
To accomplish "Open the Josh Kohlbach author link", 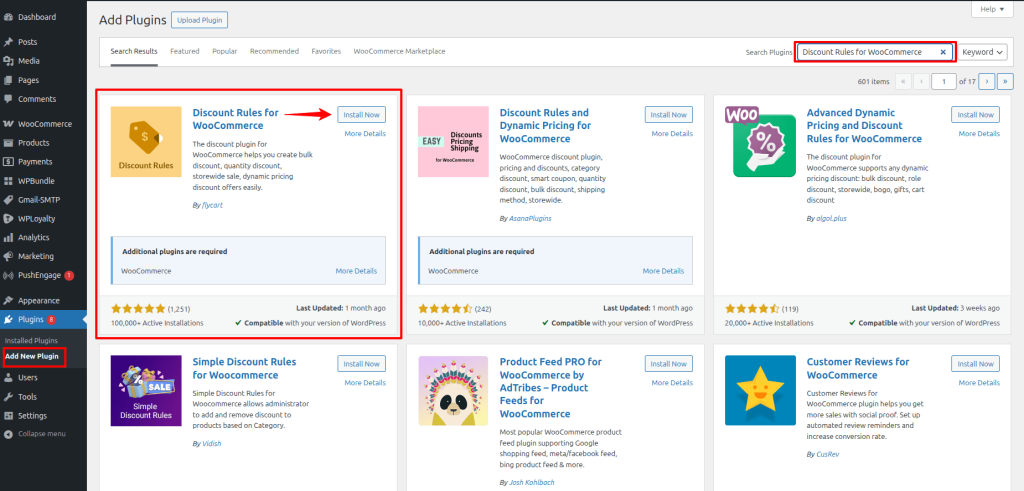I will (x=533, y=483).
